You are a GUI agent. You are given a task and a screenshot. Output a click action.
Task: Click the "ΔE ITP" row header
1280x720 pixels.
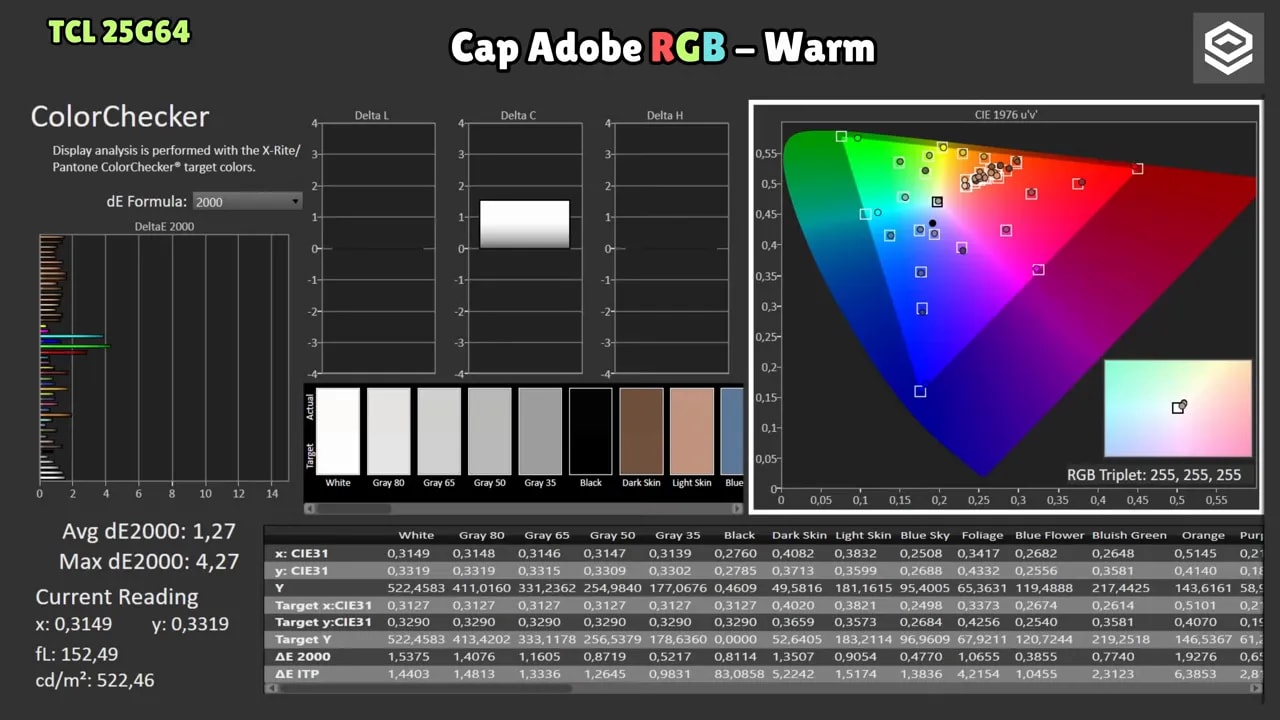click(299, 674)
